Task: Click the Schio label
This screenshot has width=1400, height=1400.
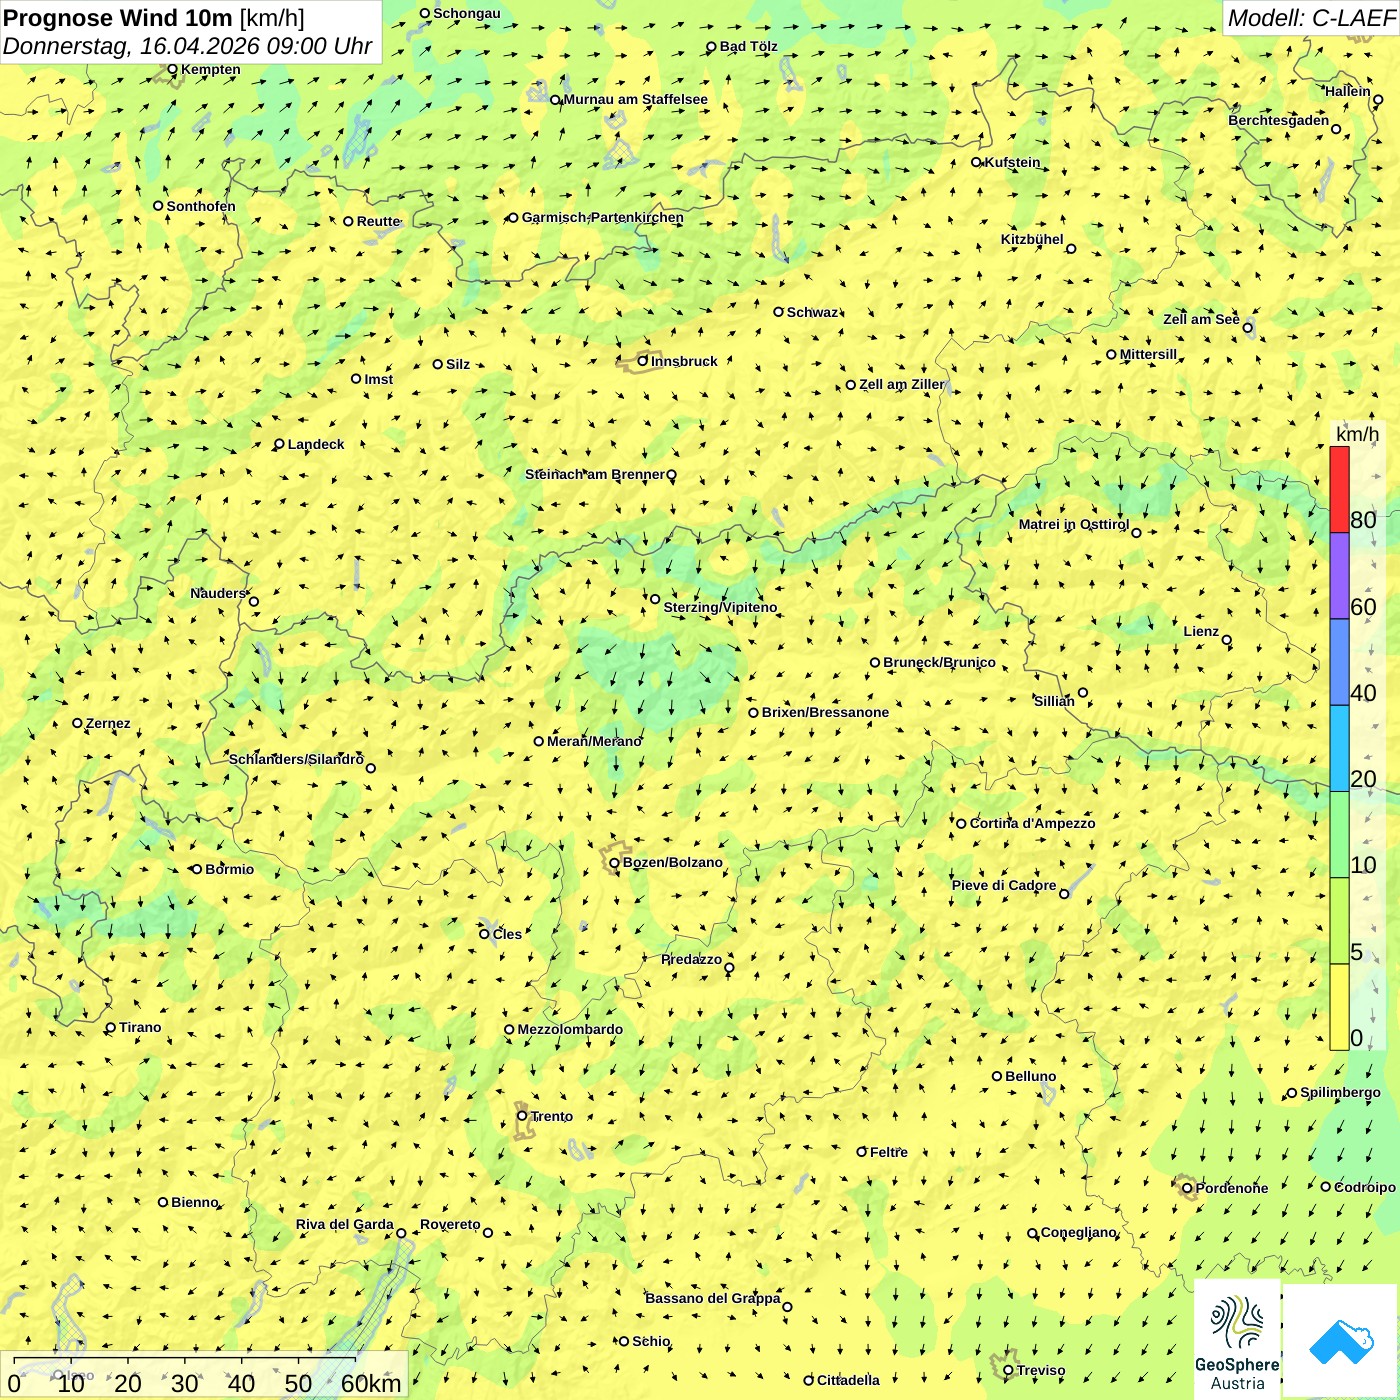Action: click(651, 1341)
